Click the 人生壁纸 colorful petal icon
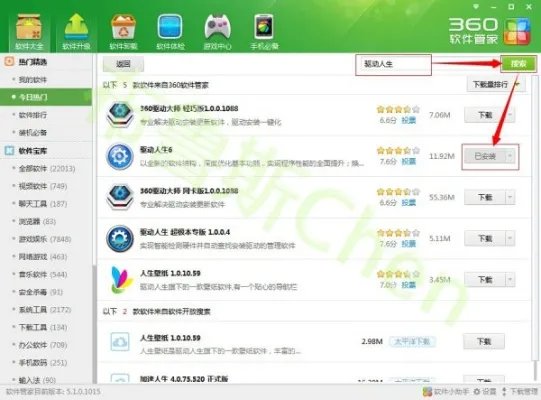 [121, 279]
